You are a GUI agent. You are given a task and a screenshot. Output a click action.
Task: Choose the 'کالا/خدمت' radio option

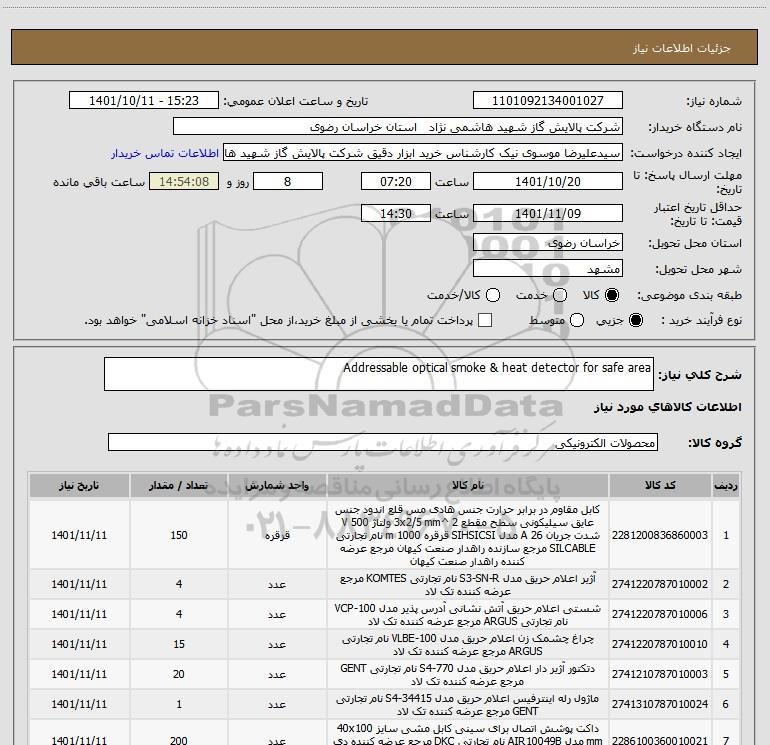pos(490,296)
